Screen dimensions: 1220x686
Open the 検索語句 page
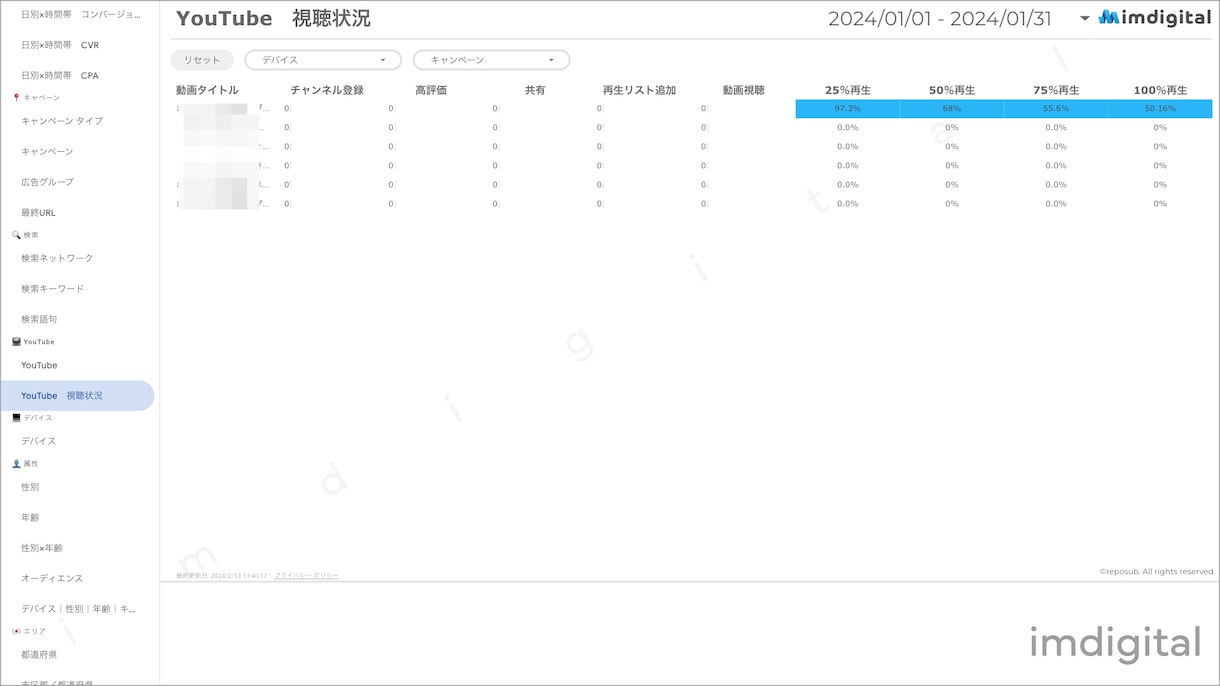(39, 320)
